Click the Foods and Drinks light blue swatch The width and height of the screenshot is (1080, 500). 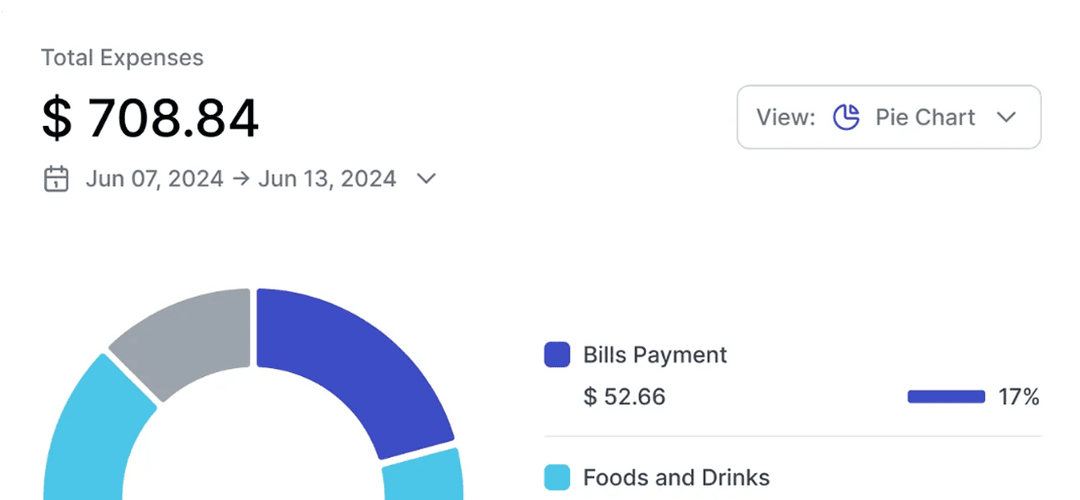(x=557, y=477)
